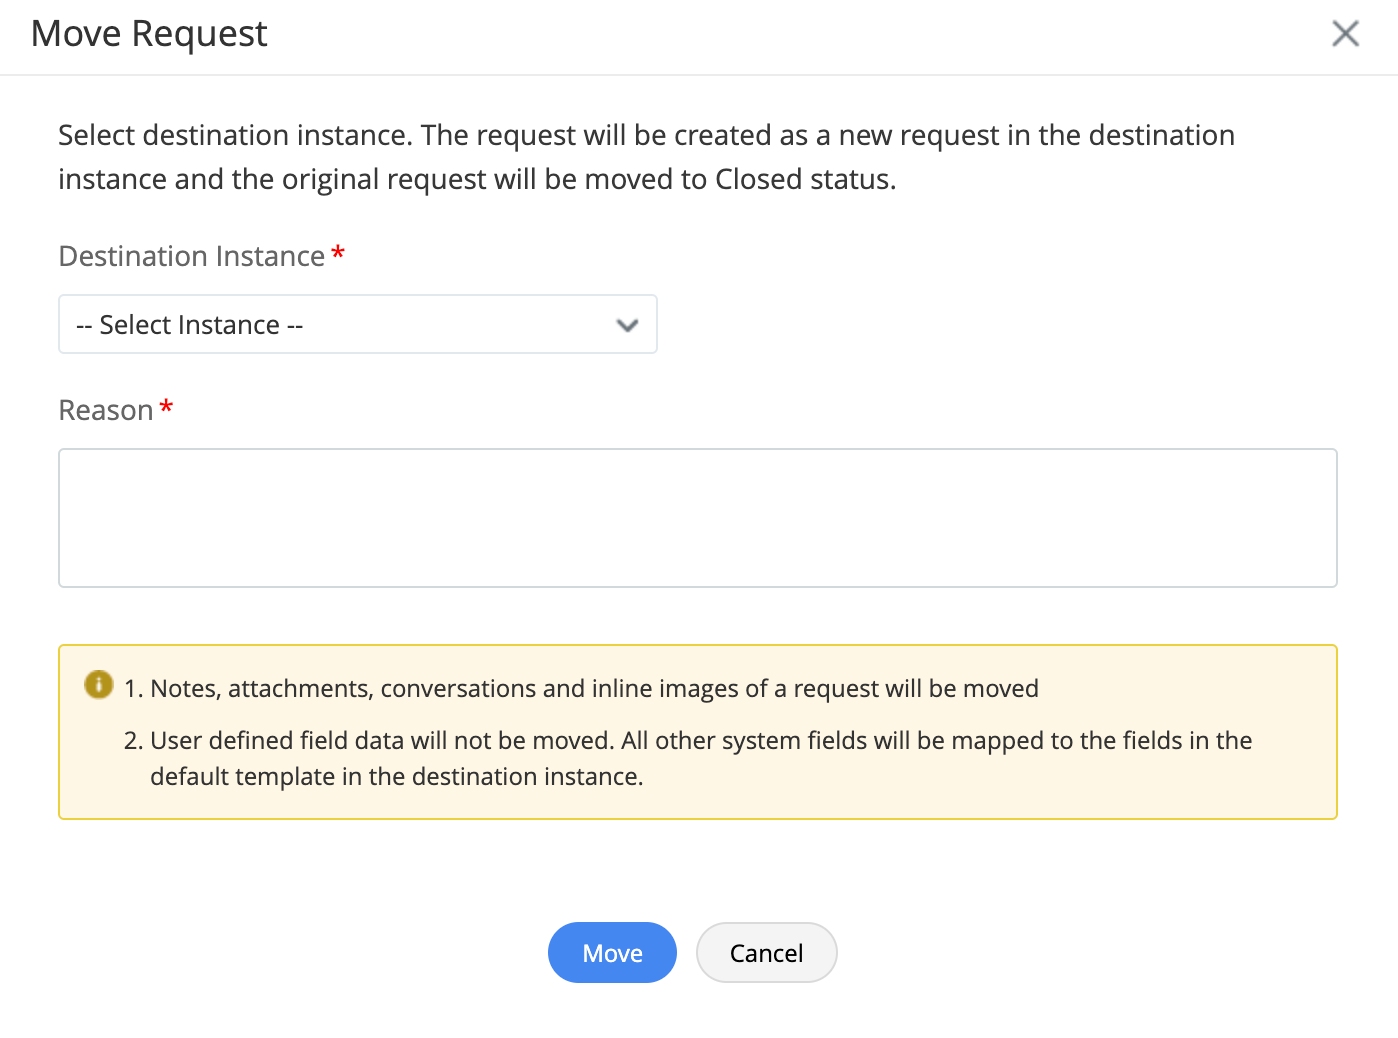Image resolution: width=1398 pixels, height=1038 pixels.
Task: Click the Move Request dialog title
Action: tap(149, 34)
